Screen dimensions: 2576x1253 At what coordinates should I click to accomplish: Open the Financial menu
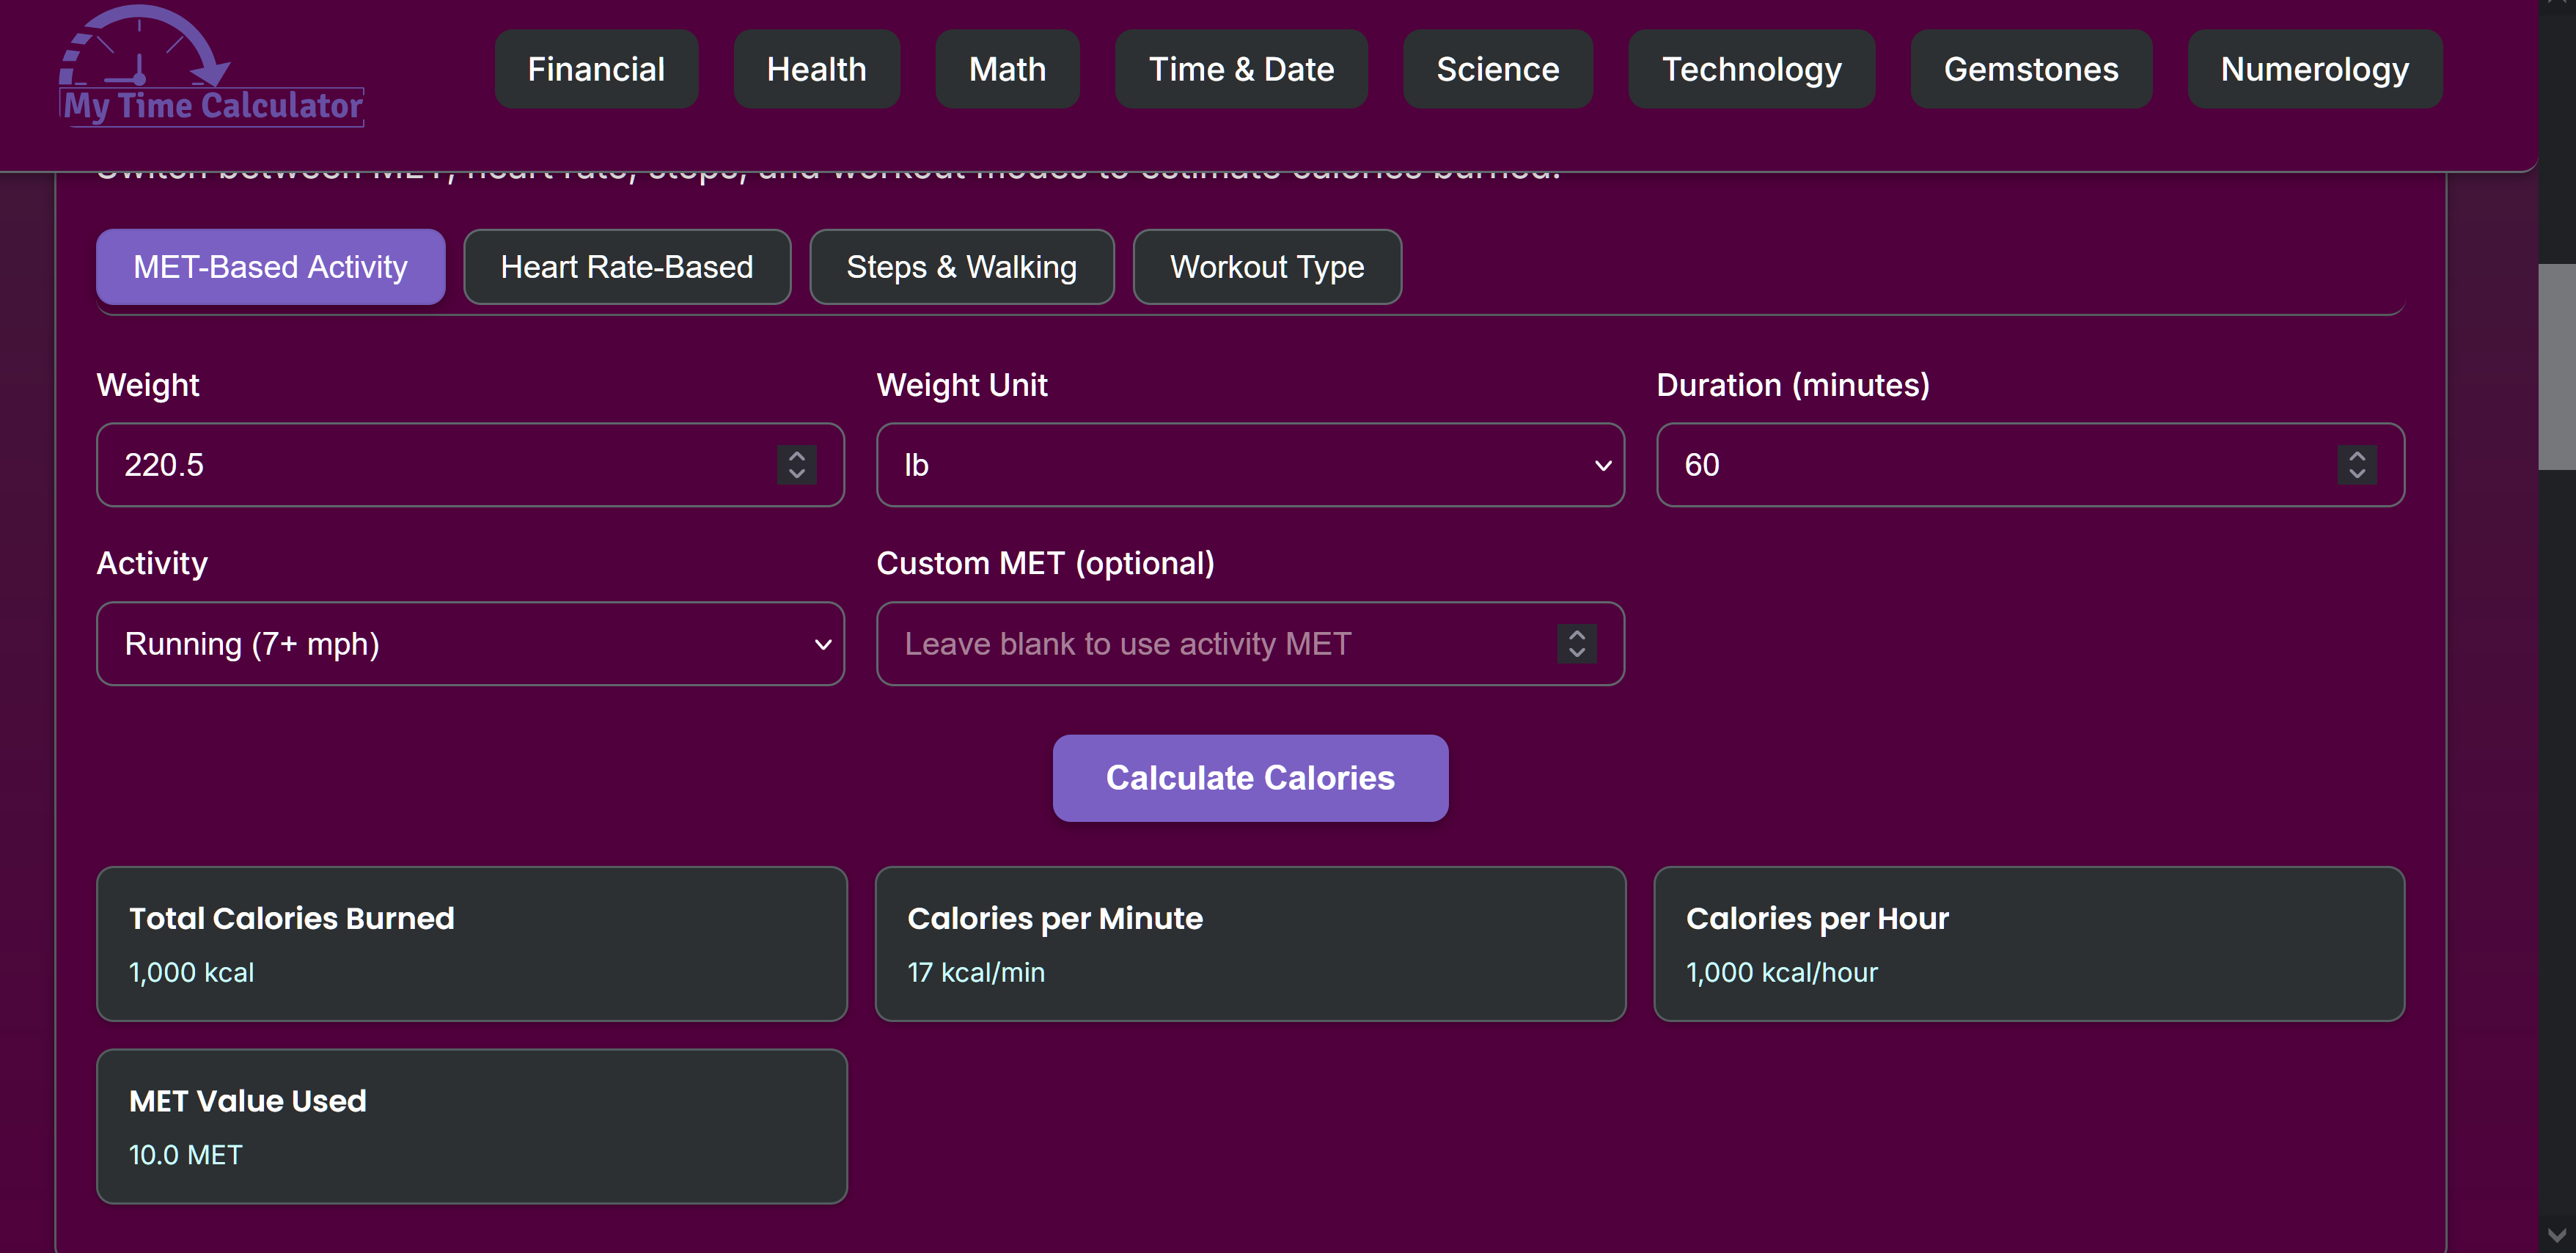tap(596, 69)
